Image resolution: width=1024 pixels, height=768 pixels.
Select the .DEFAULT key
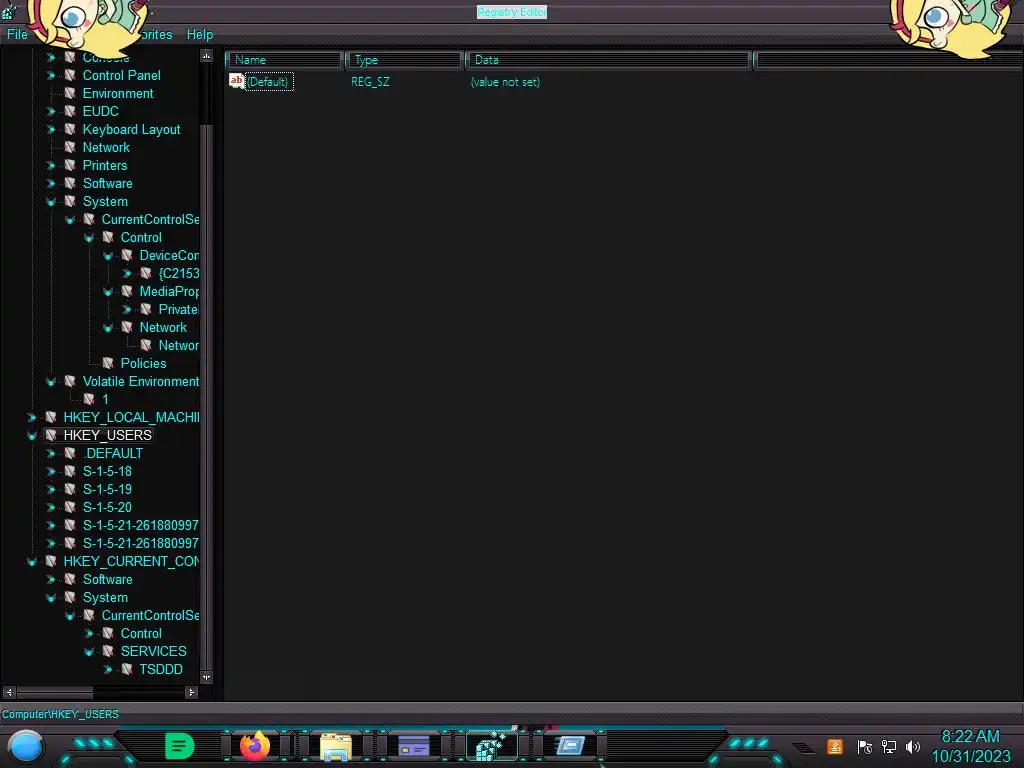[x=112, y=453]
